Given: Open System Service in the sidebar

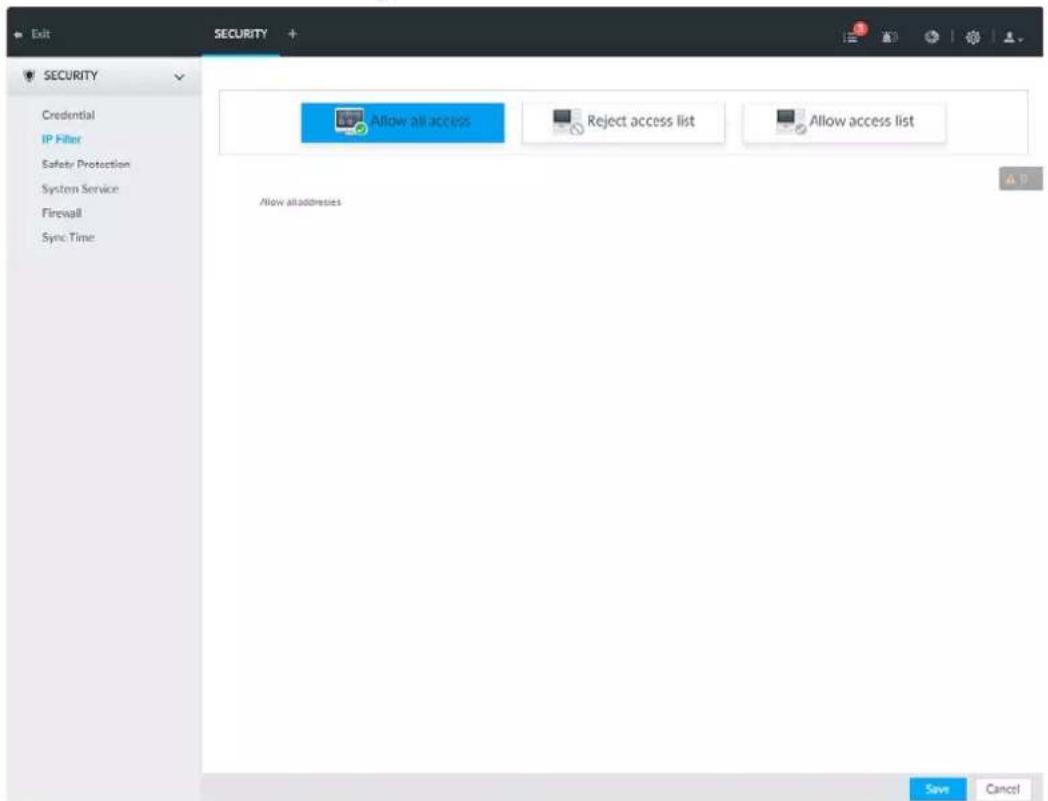Looking at the screenshot, I should [x=80, y=189].
